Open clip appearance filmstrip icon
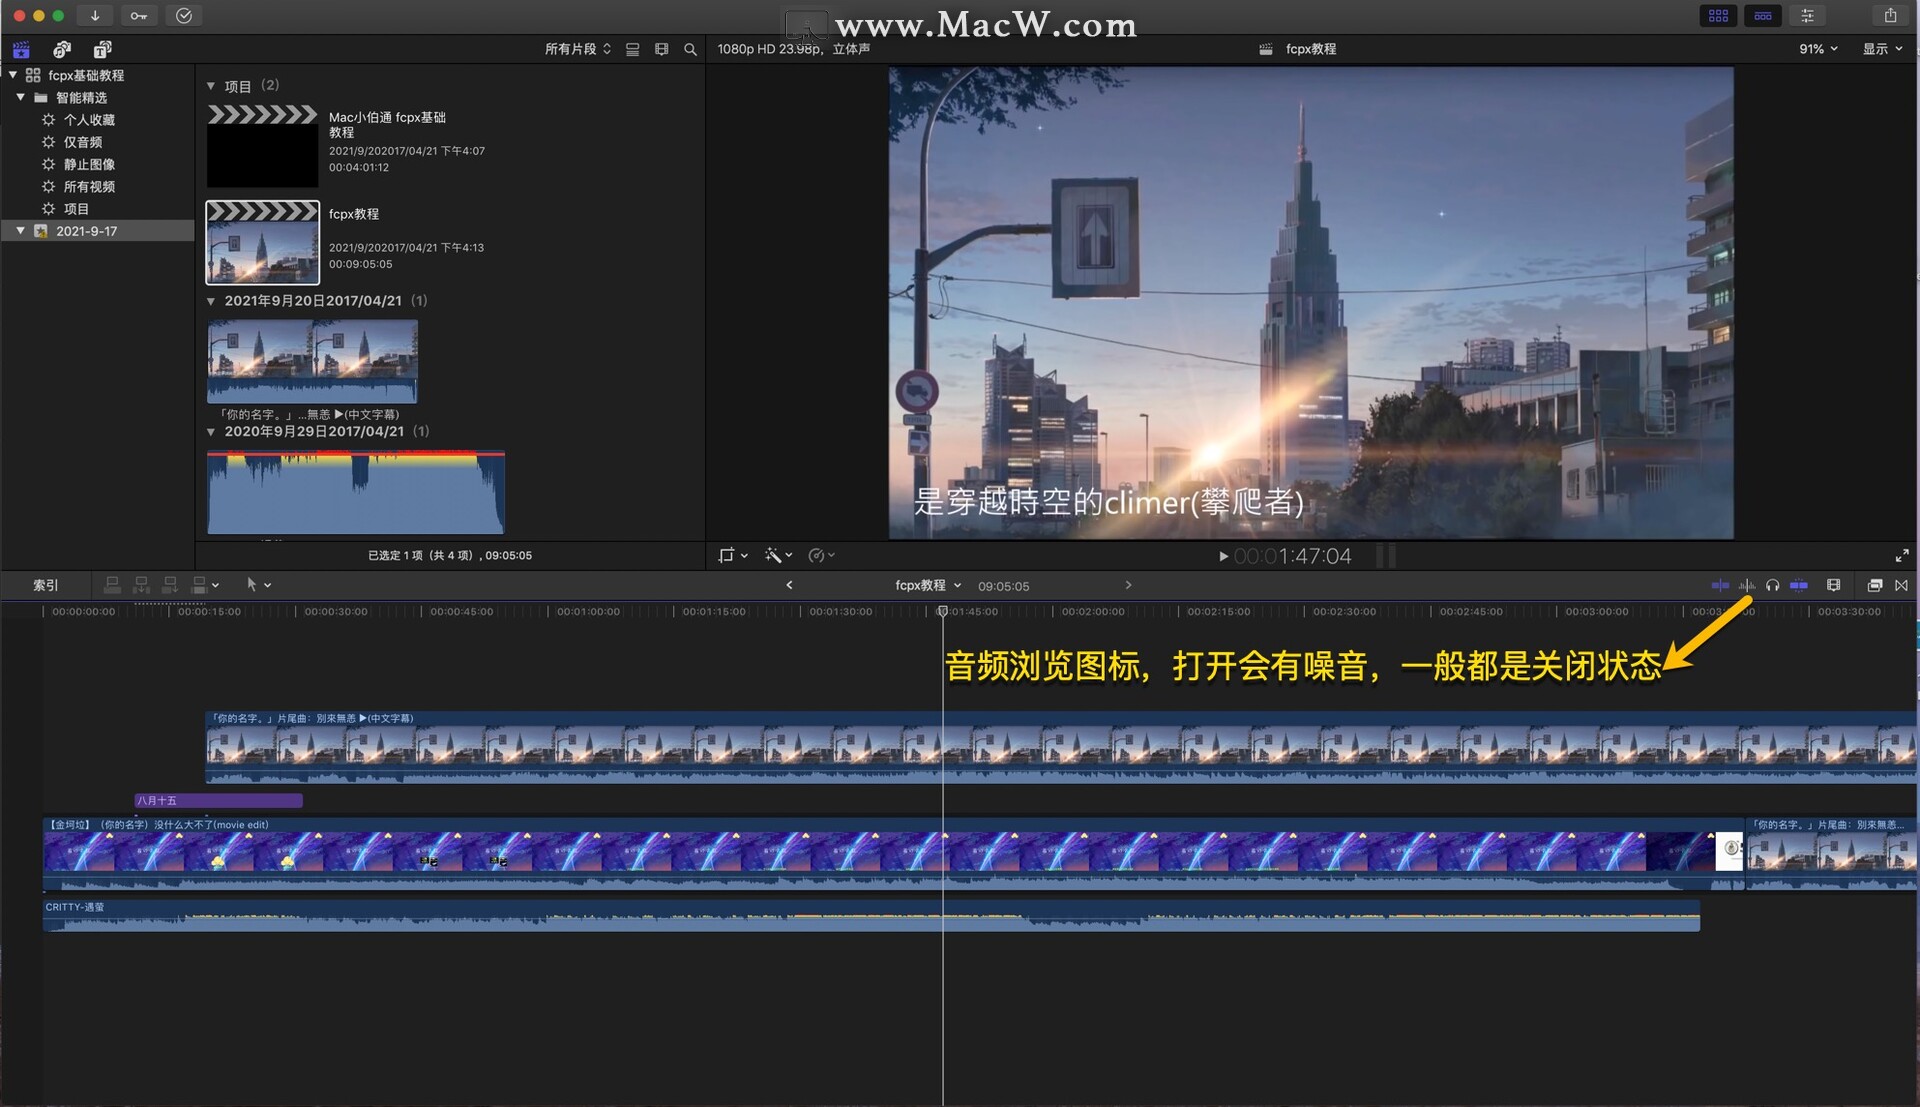This screenshot has height=1107, width=1920. 1833,585
